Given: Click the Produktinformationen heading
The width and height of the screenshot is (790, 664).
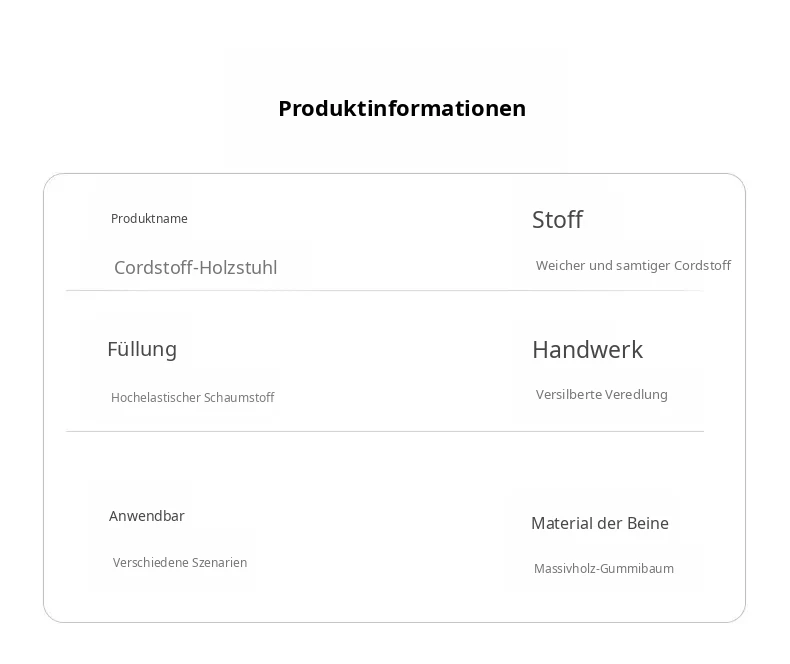Looking at the screenshot, I should point(402,108).
